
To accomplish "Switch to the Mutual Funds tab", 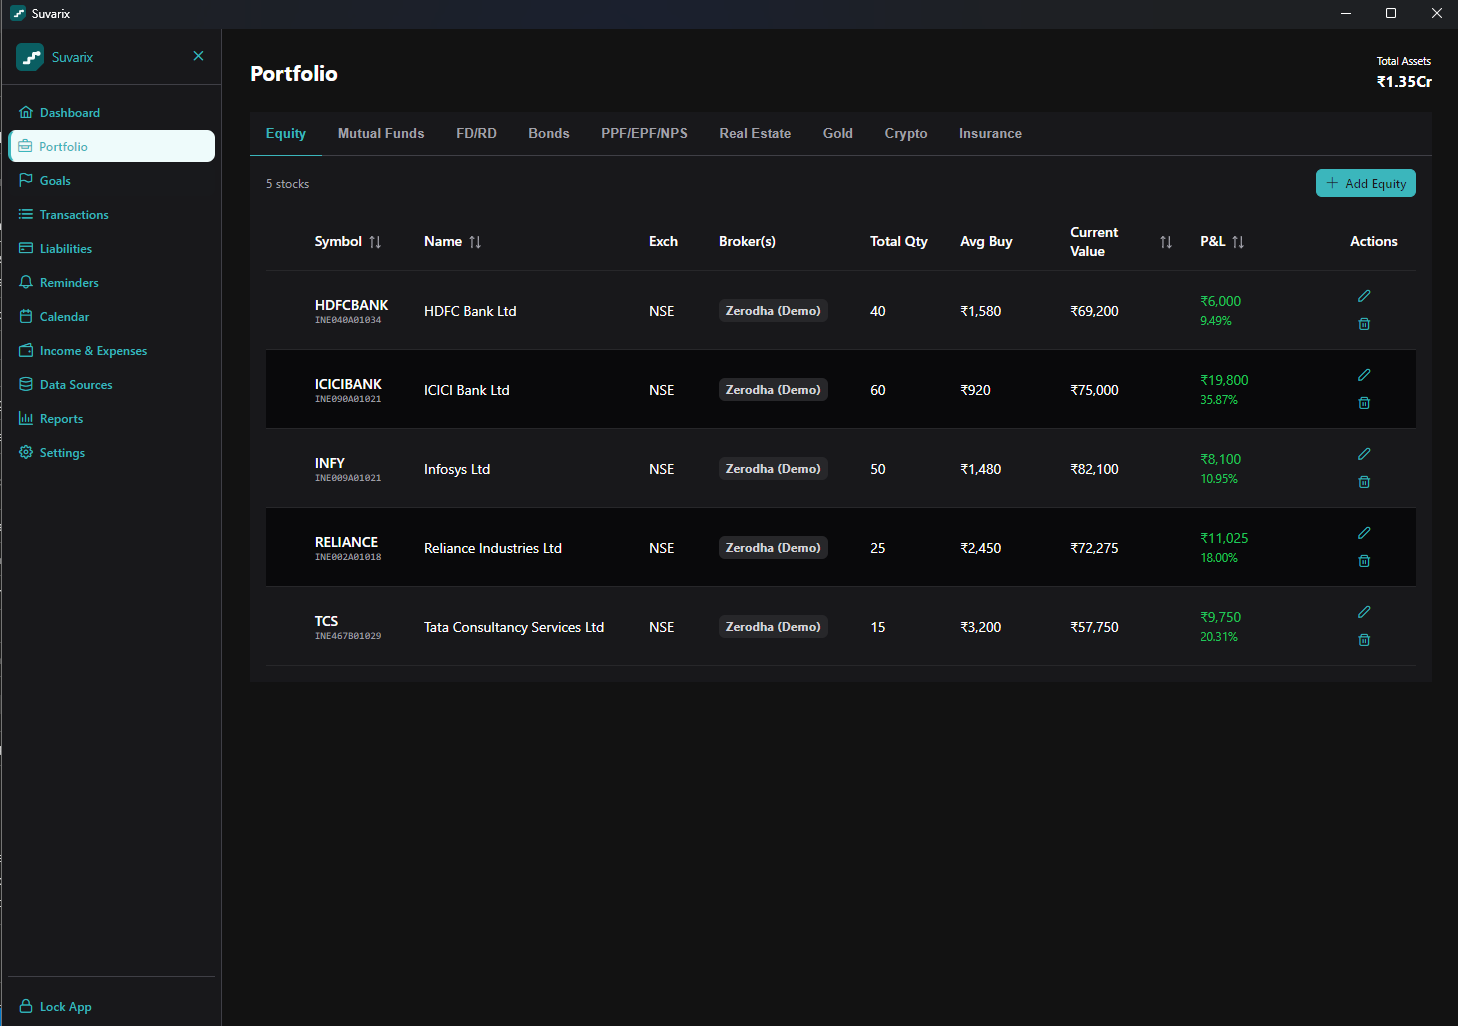I will point(381,133).
